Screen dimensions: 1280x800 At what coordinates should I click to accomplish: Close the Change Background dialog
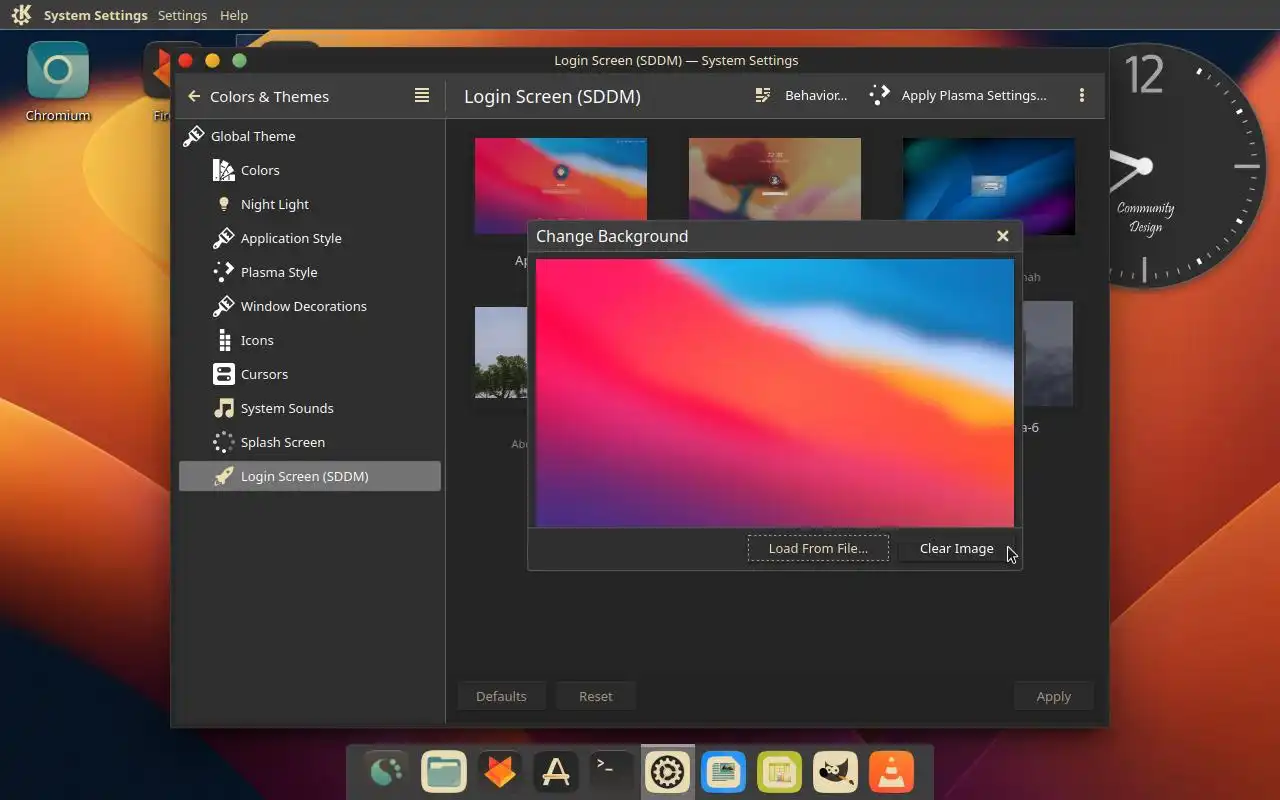[x=1002, y=236]
